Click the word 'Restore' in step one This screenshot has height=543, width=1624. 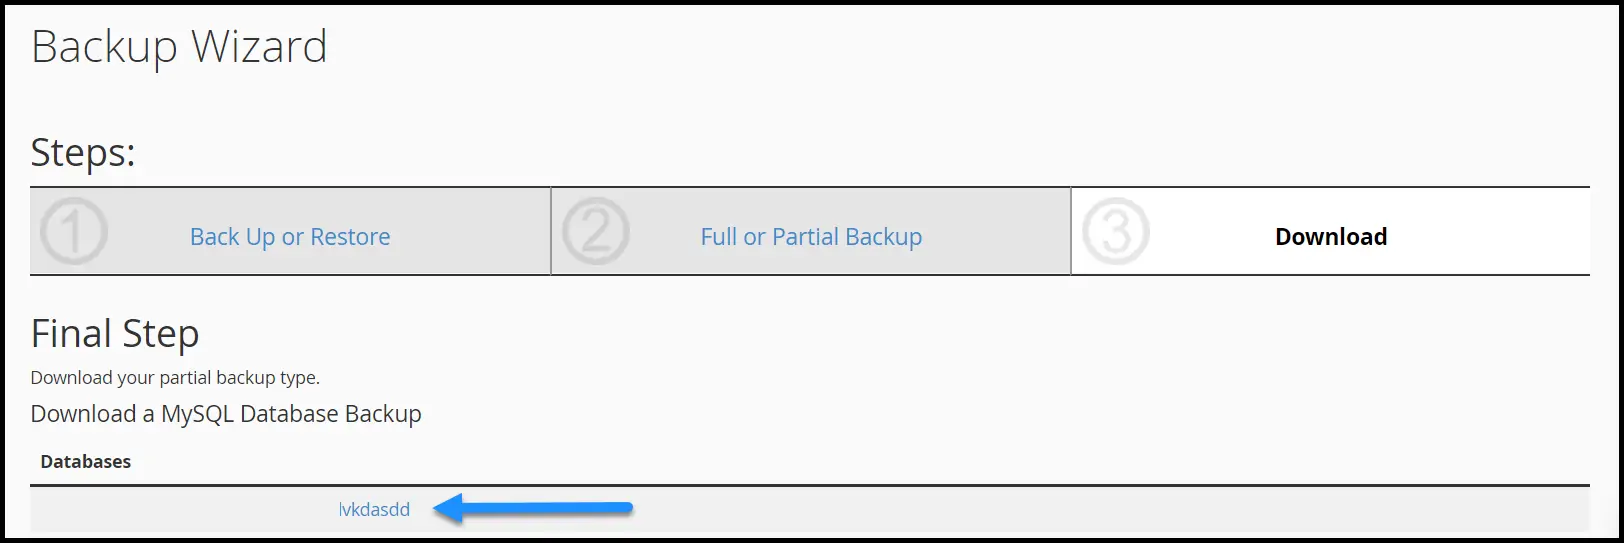coord(350,237)
